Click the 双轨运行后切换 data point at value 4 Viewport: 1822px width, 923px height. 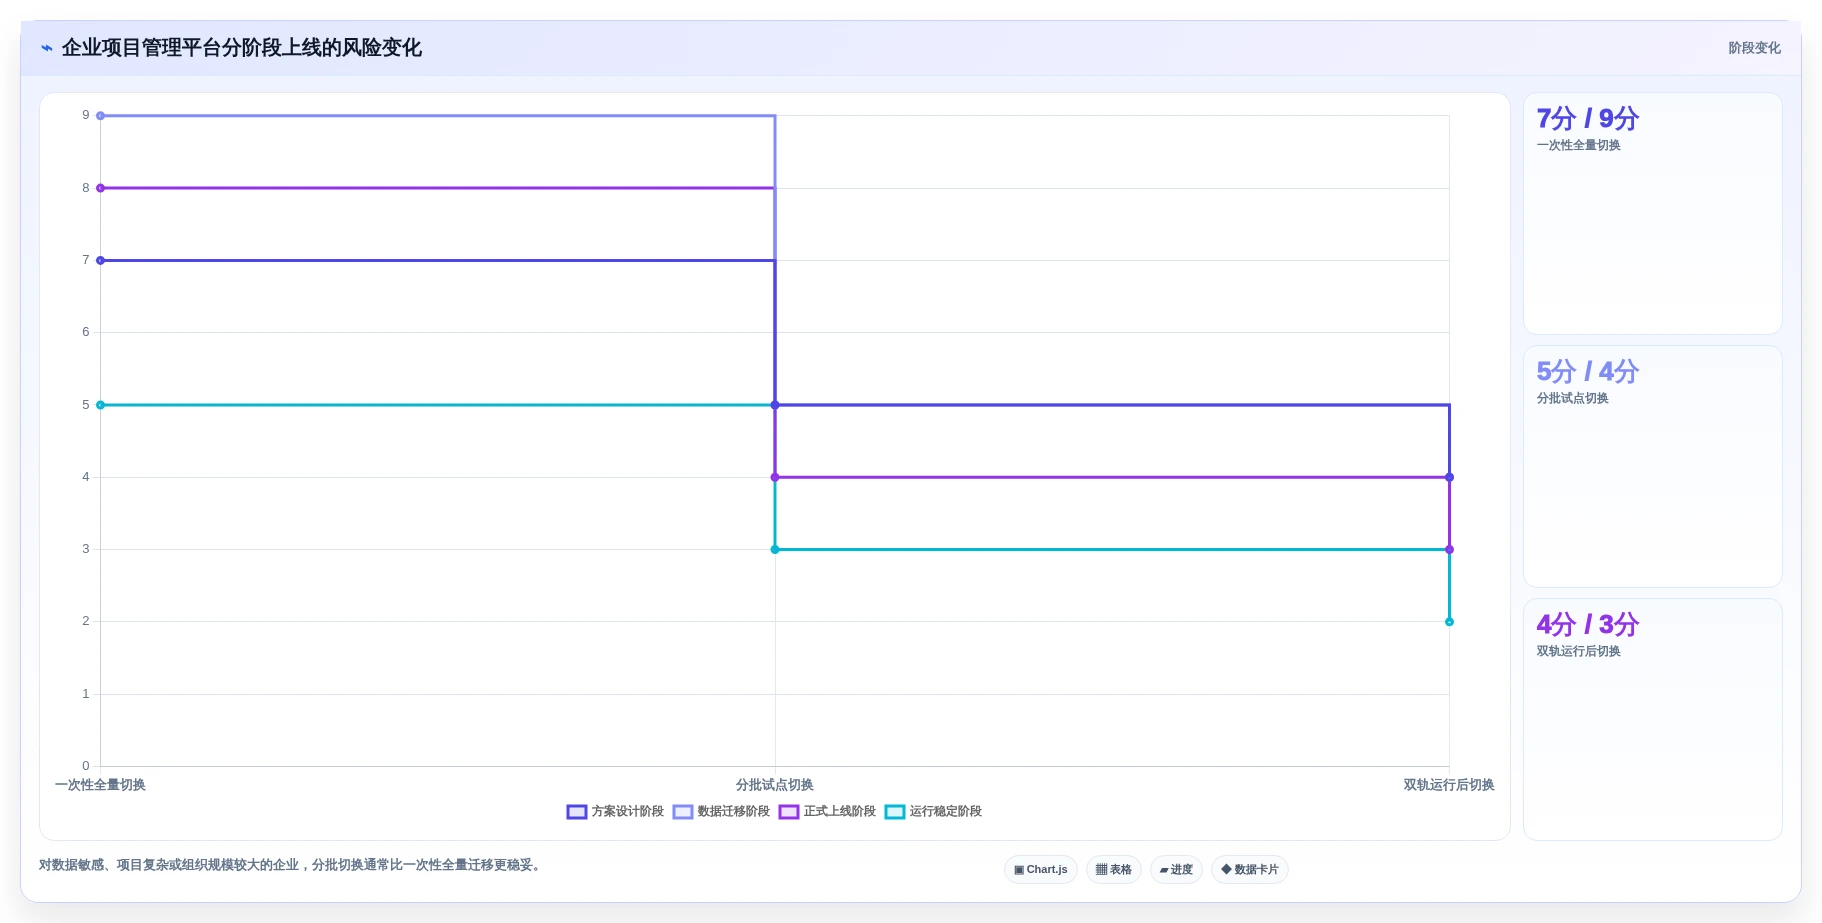click(x=1449, y=477)
